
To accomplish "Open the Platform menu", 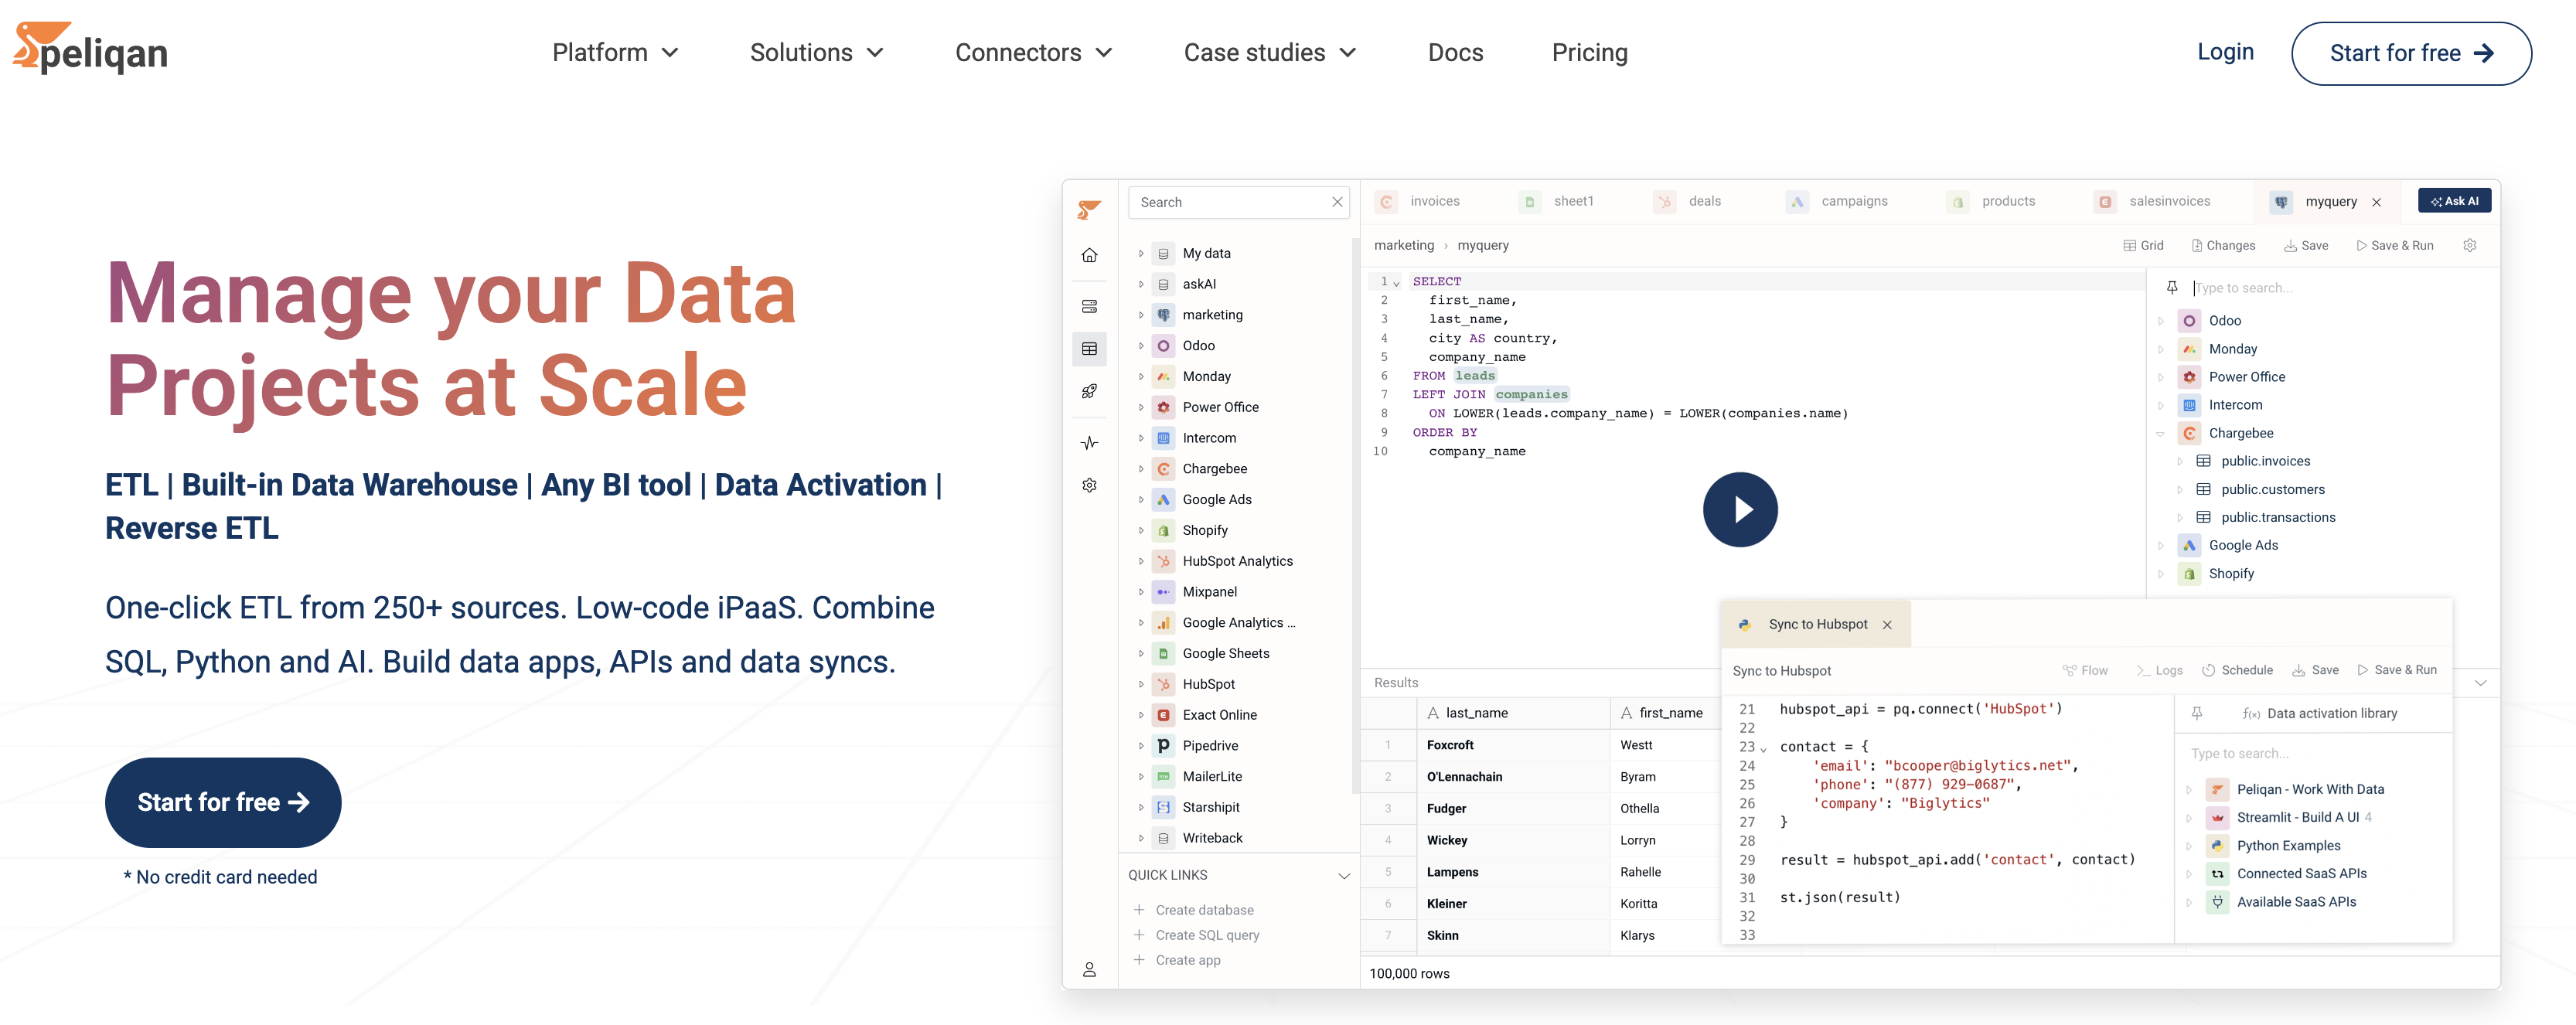I will coord(615,53).
